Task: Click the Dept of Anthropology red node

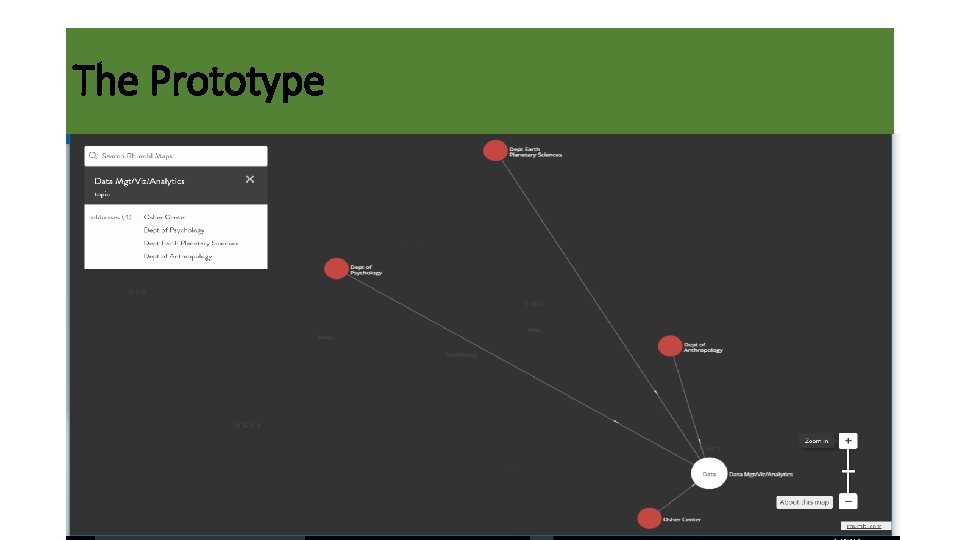Action: (670, 346)
